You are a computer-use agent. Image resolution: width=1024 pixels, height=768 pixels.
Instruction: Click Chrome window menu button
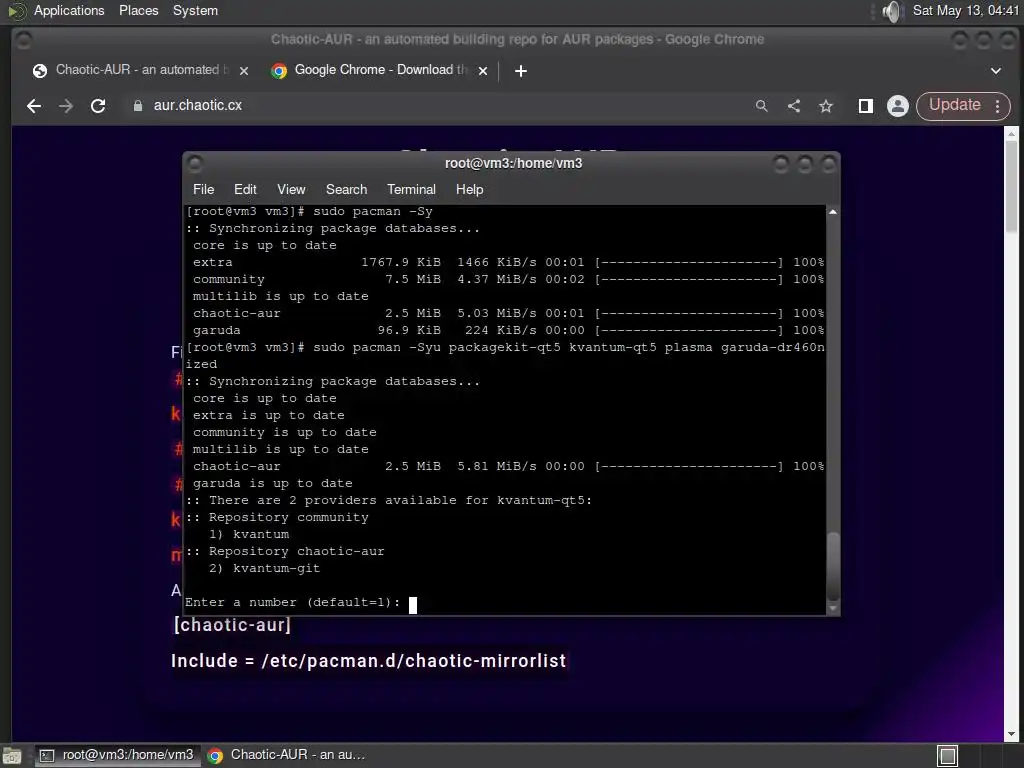(x=24, y=41)
